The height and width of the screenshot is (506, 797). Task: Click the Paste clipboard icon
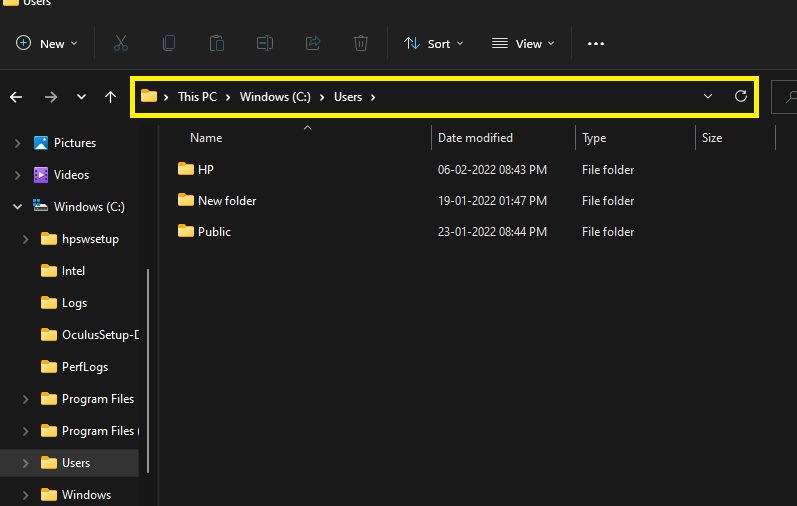(x=217, y=43)
